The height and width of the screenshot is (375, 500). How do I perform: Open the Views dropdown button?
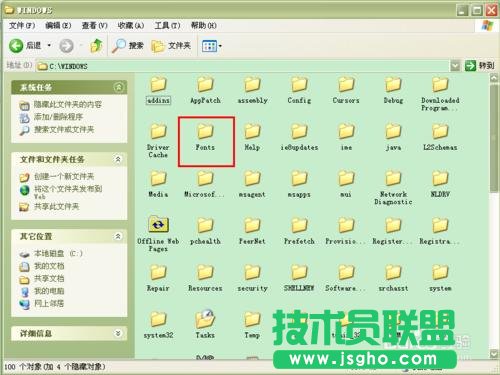pos(212,46)
